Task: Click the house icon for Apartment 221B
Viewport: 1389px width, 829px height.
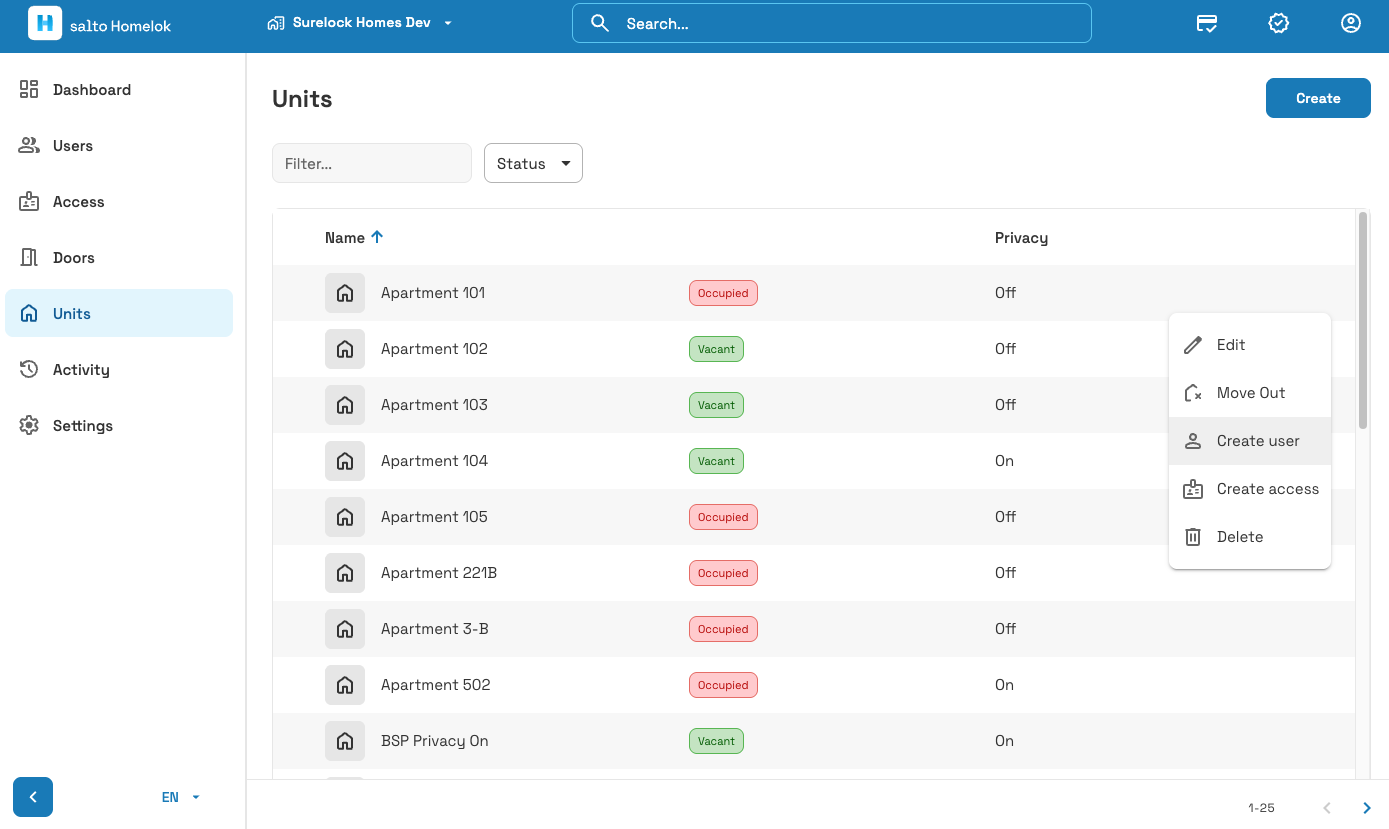Action: (x=345, y=573)
